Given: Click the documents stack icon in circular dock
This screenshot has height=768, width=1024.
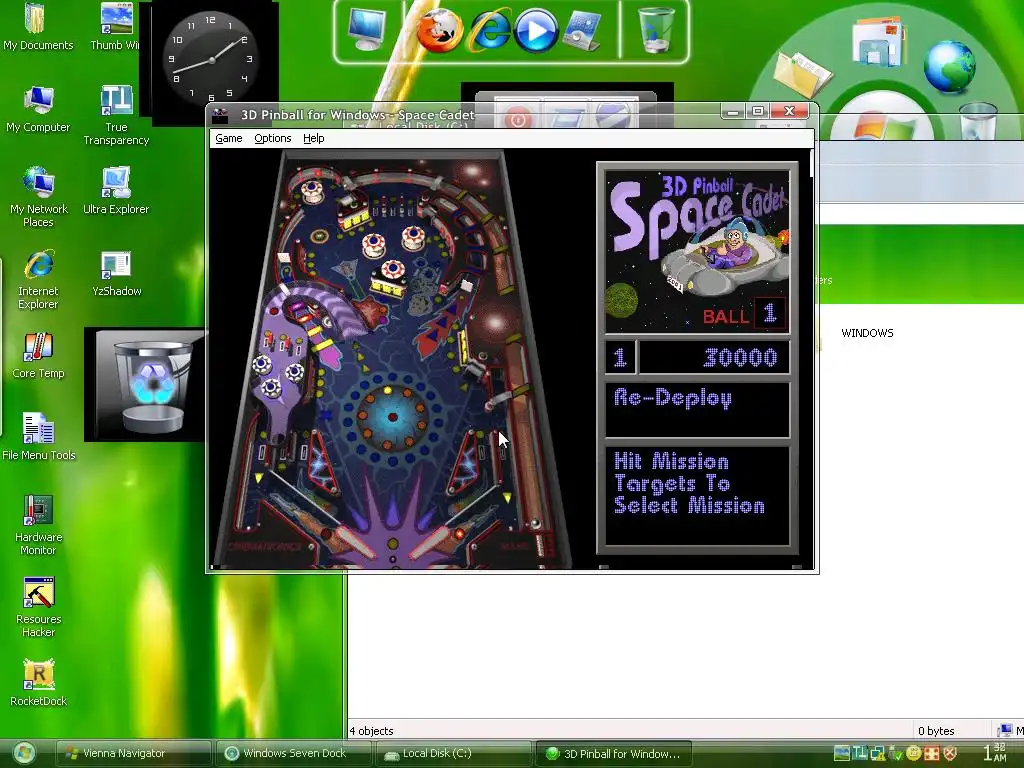Looking at the screenshot, I should pos(879,40).
